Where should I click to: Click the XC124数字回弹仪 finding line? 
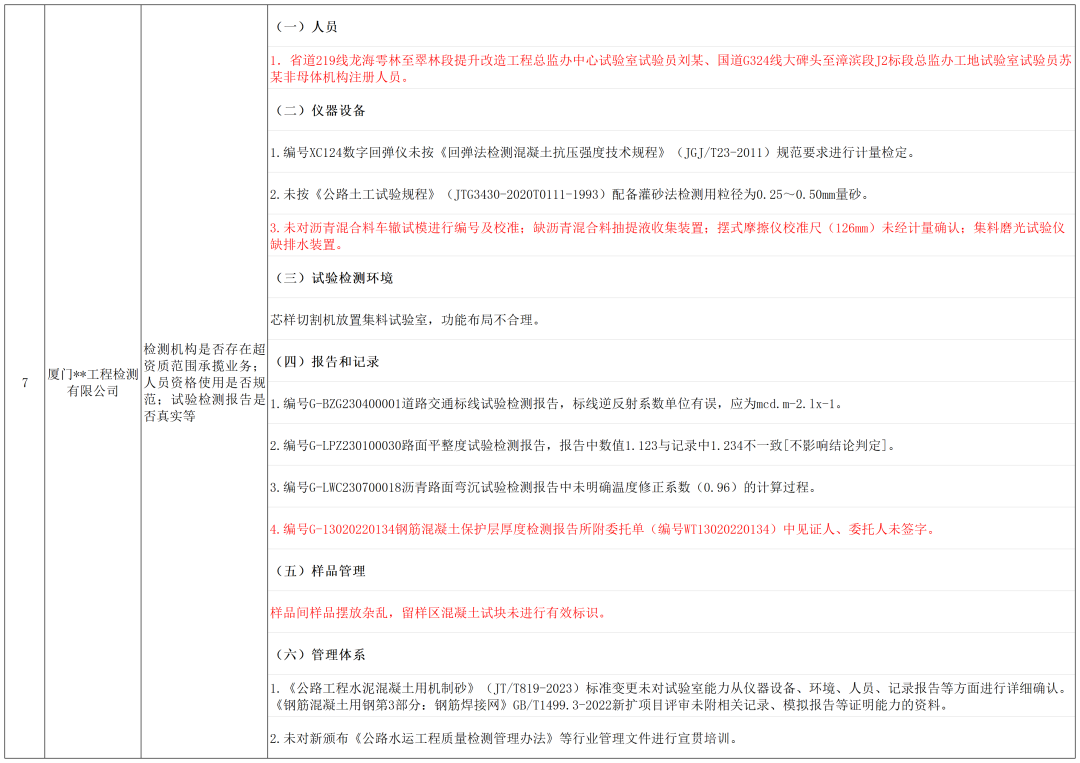click(592, 153)
